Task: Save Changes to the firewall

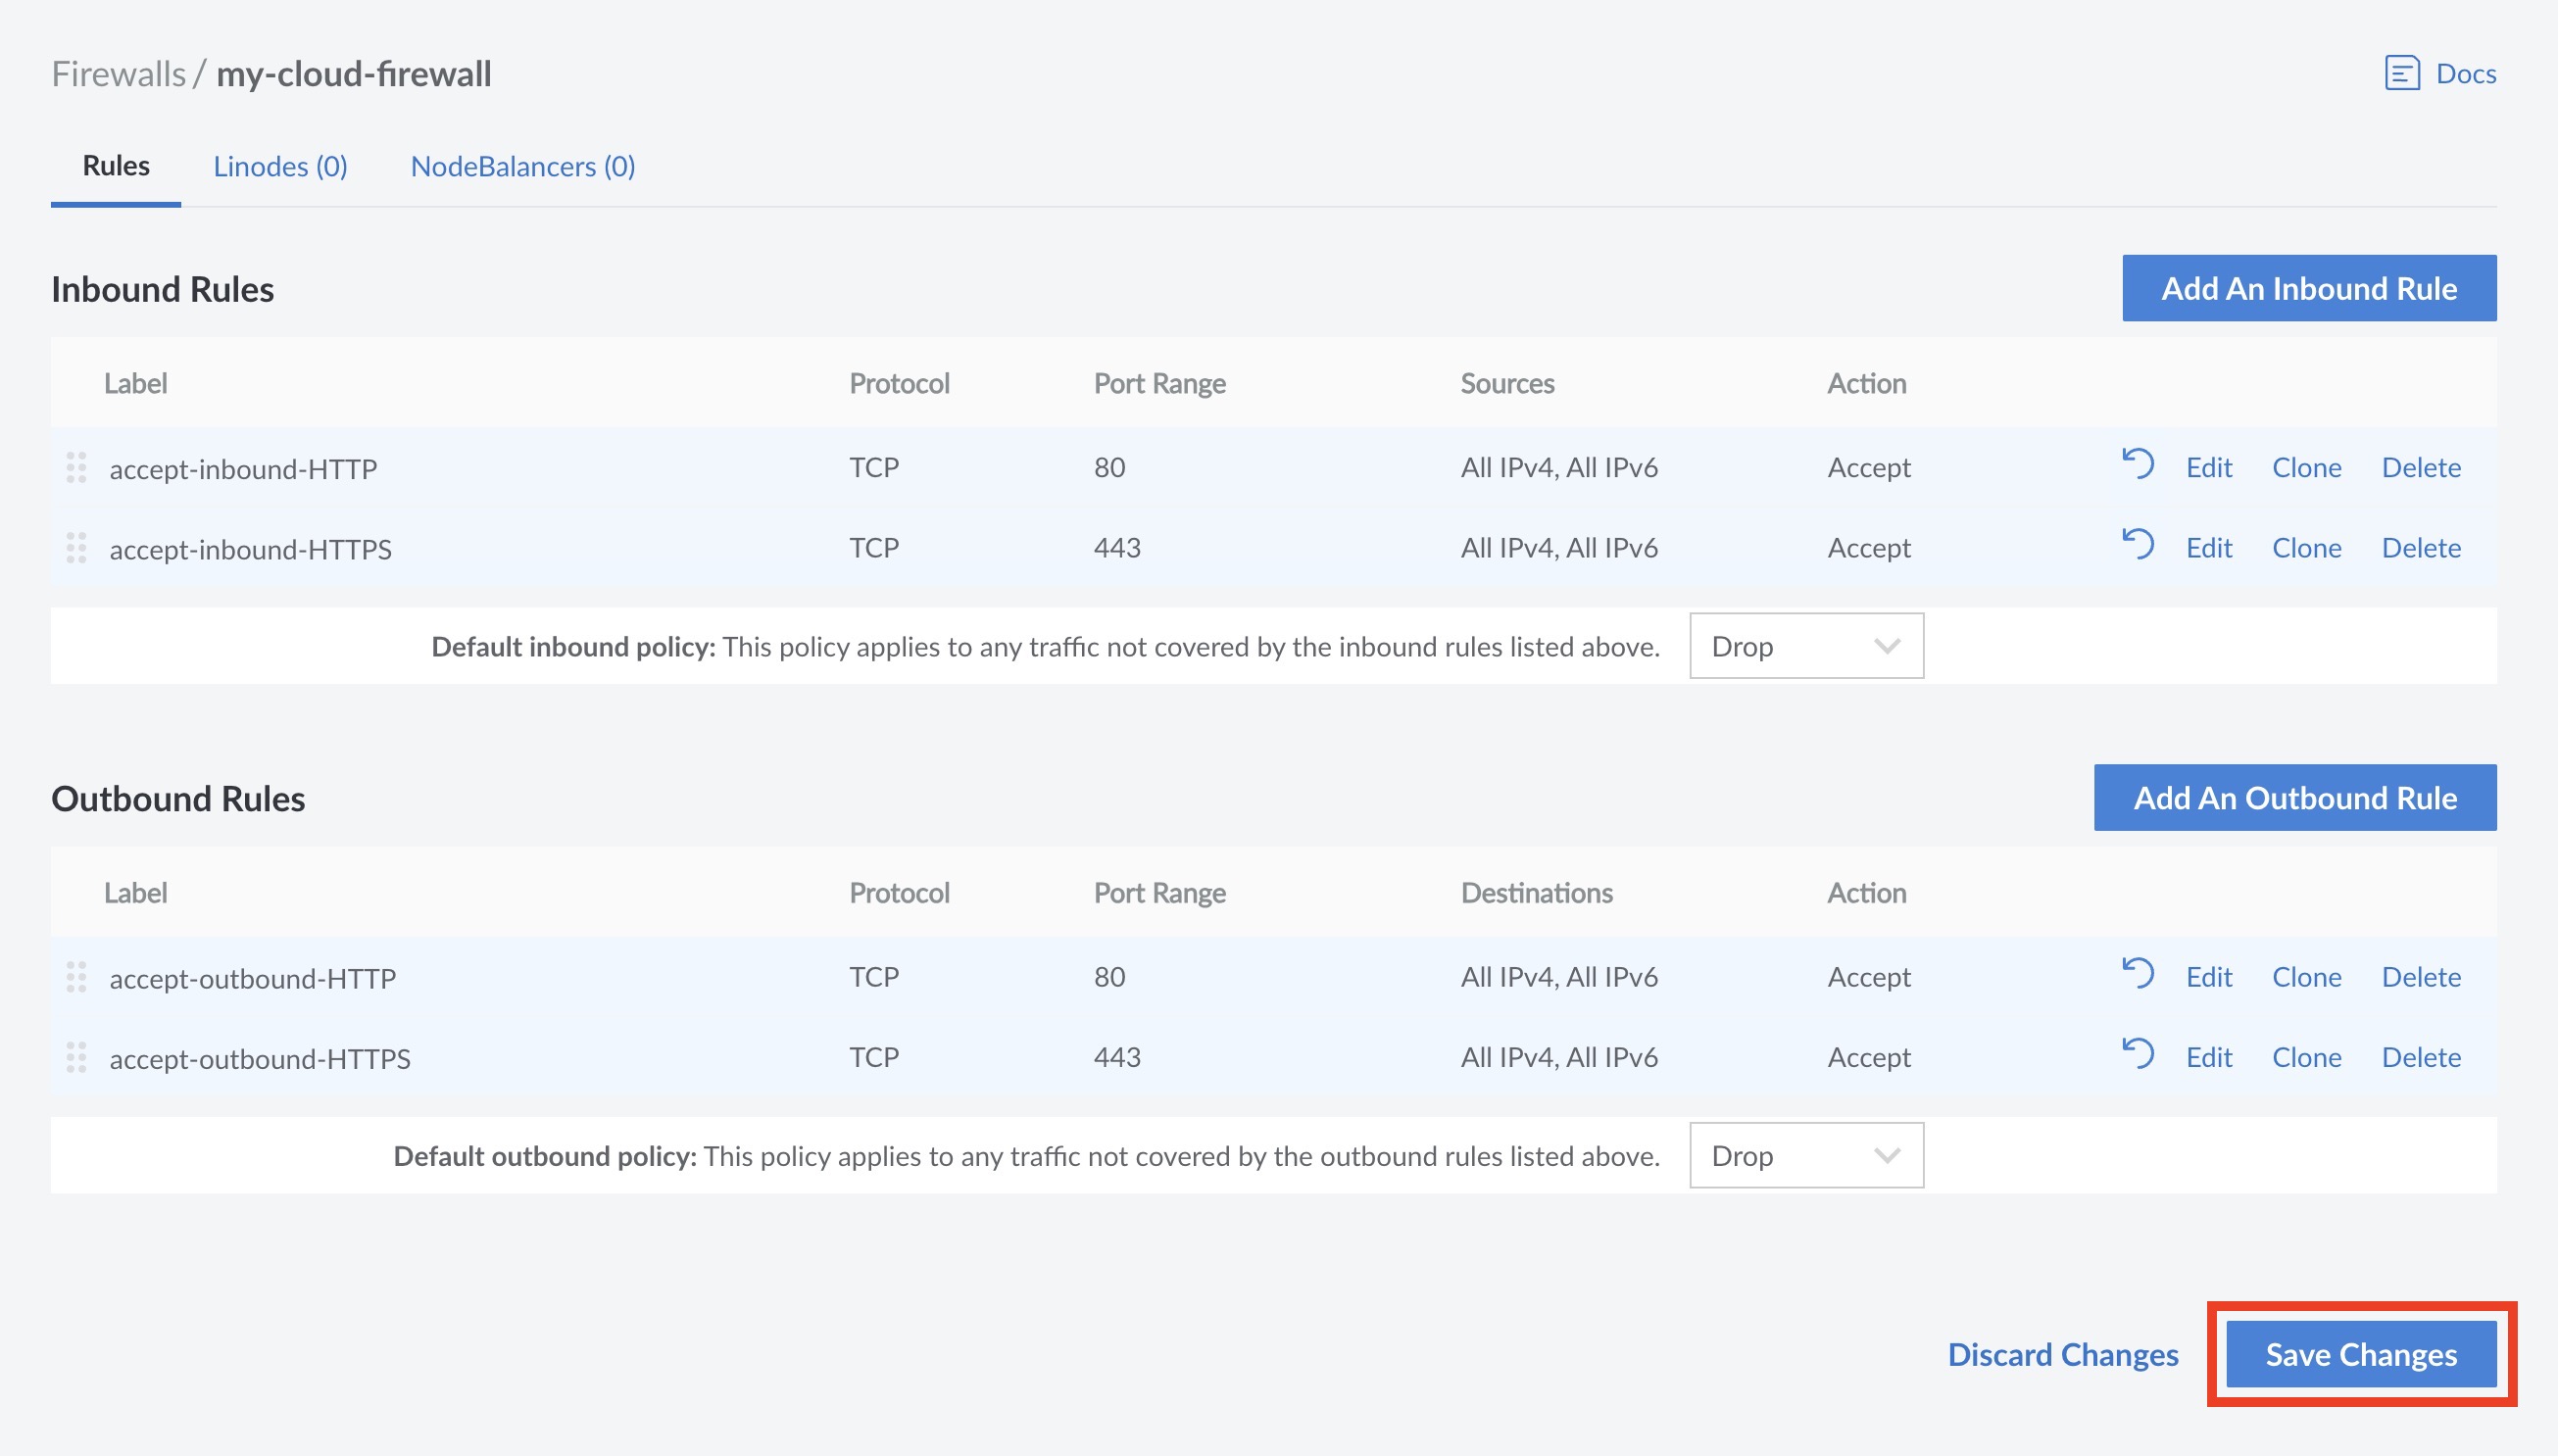Action: [x=2360, y=1354]
